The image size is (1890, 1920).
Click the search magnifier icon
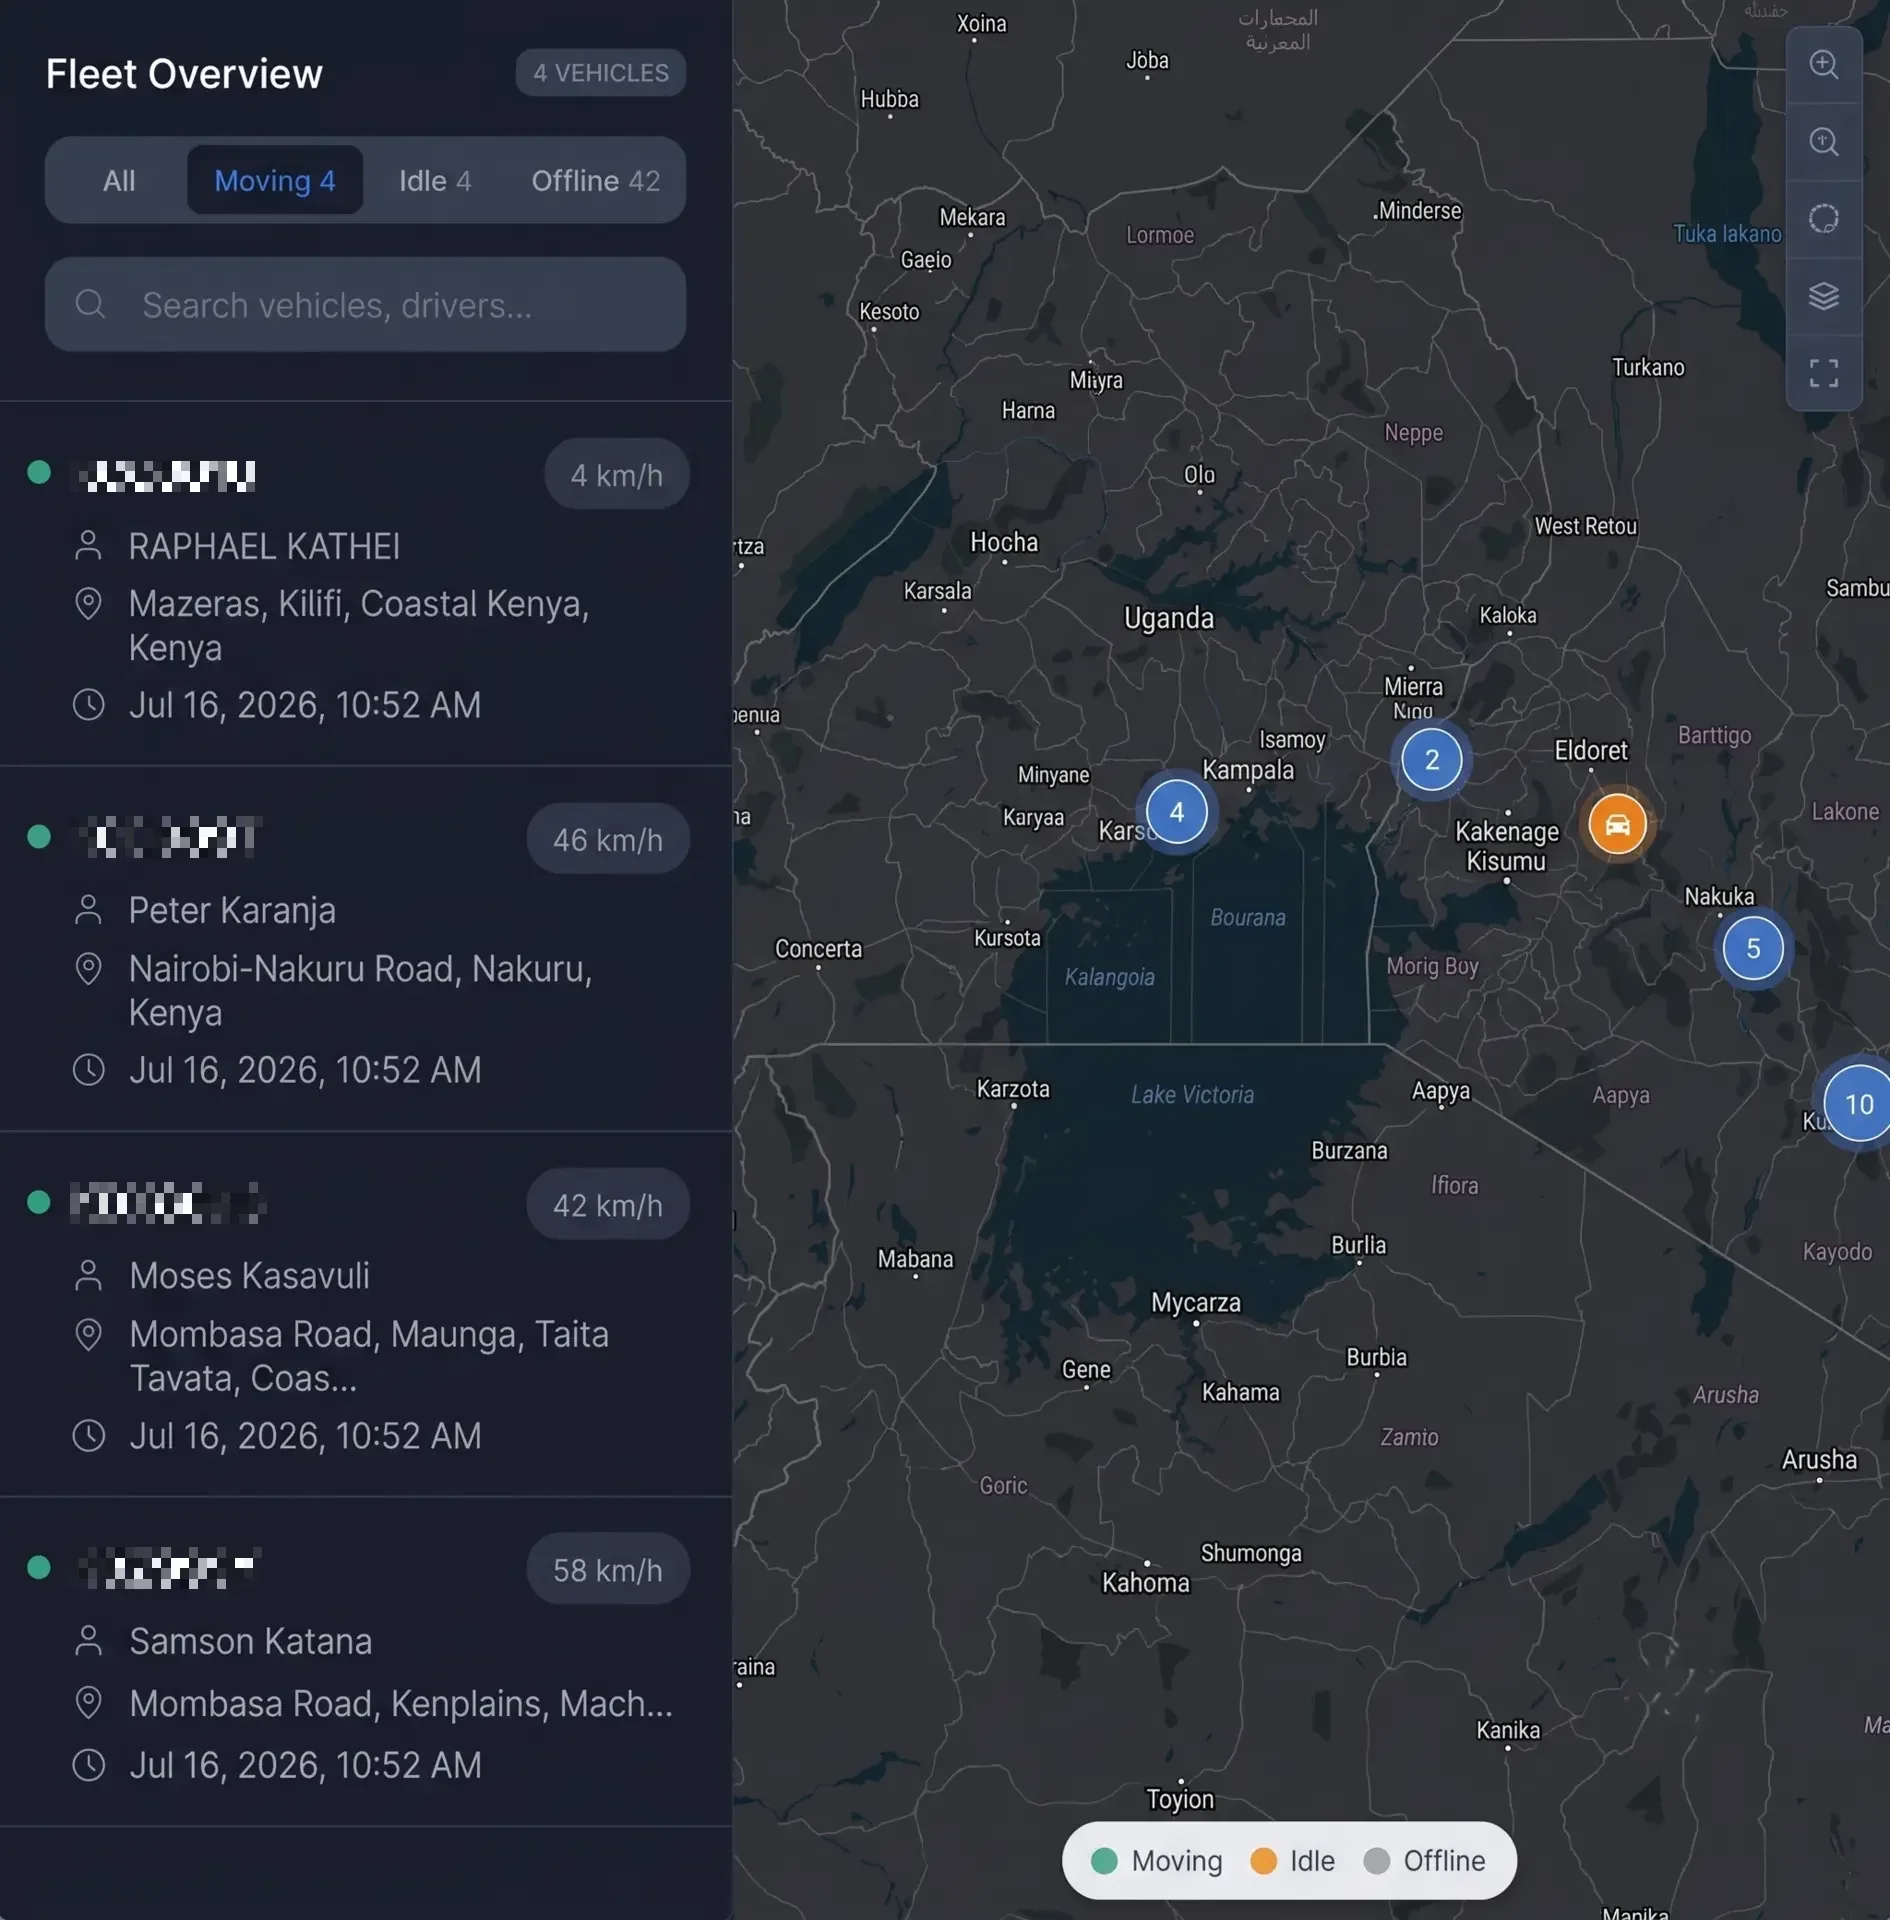click(90, 304)
